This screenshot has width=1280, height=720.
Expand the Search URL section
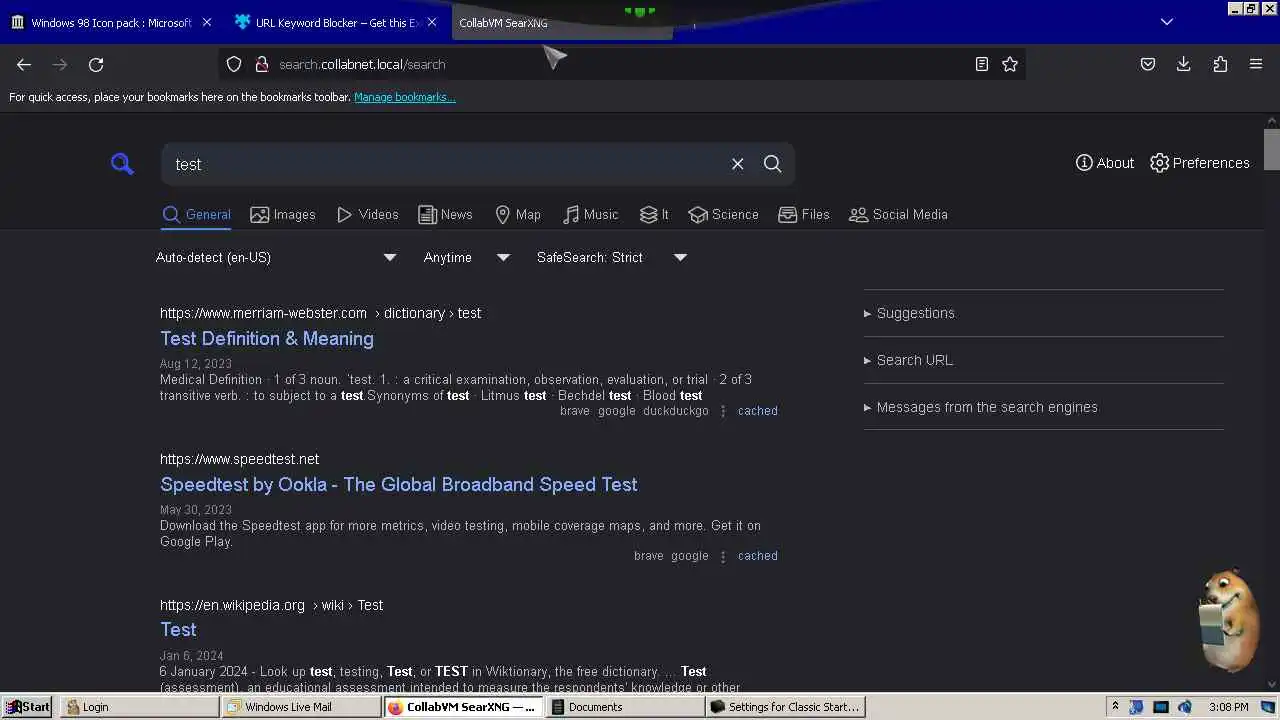[x=908, y=360]
